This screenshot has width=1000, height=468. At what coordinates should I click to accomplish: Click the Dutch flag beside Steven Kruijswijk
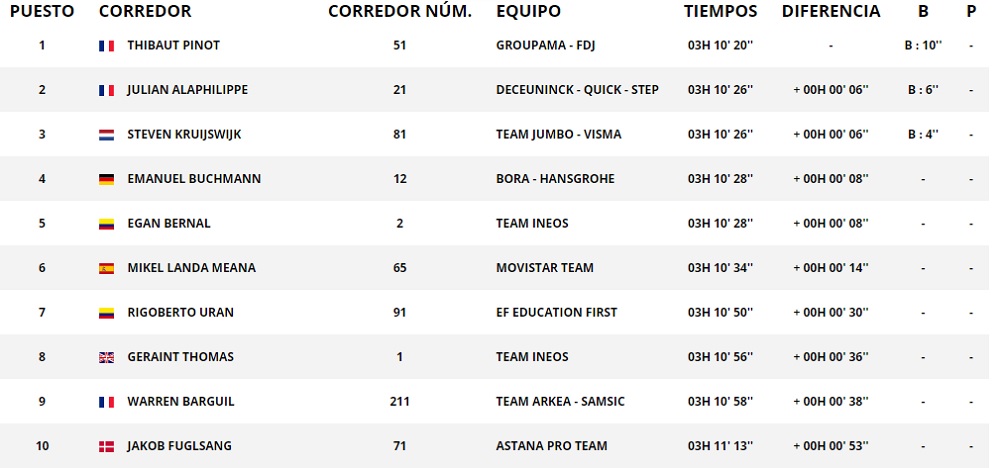(x=106, y=135)
